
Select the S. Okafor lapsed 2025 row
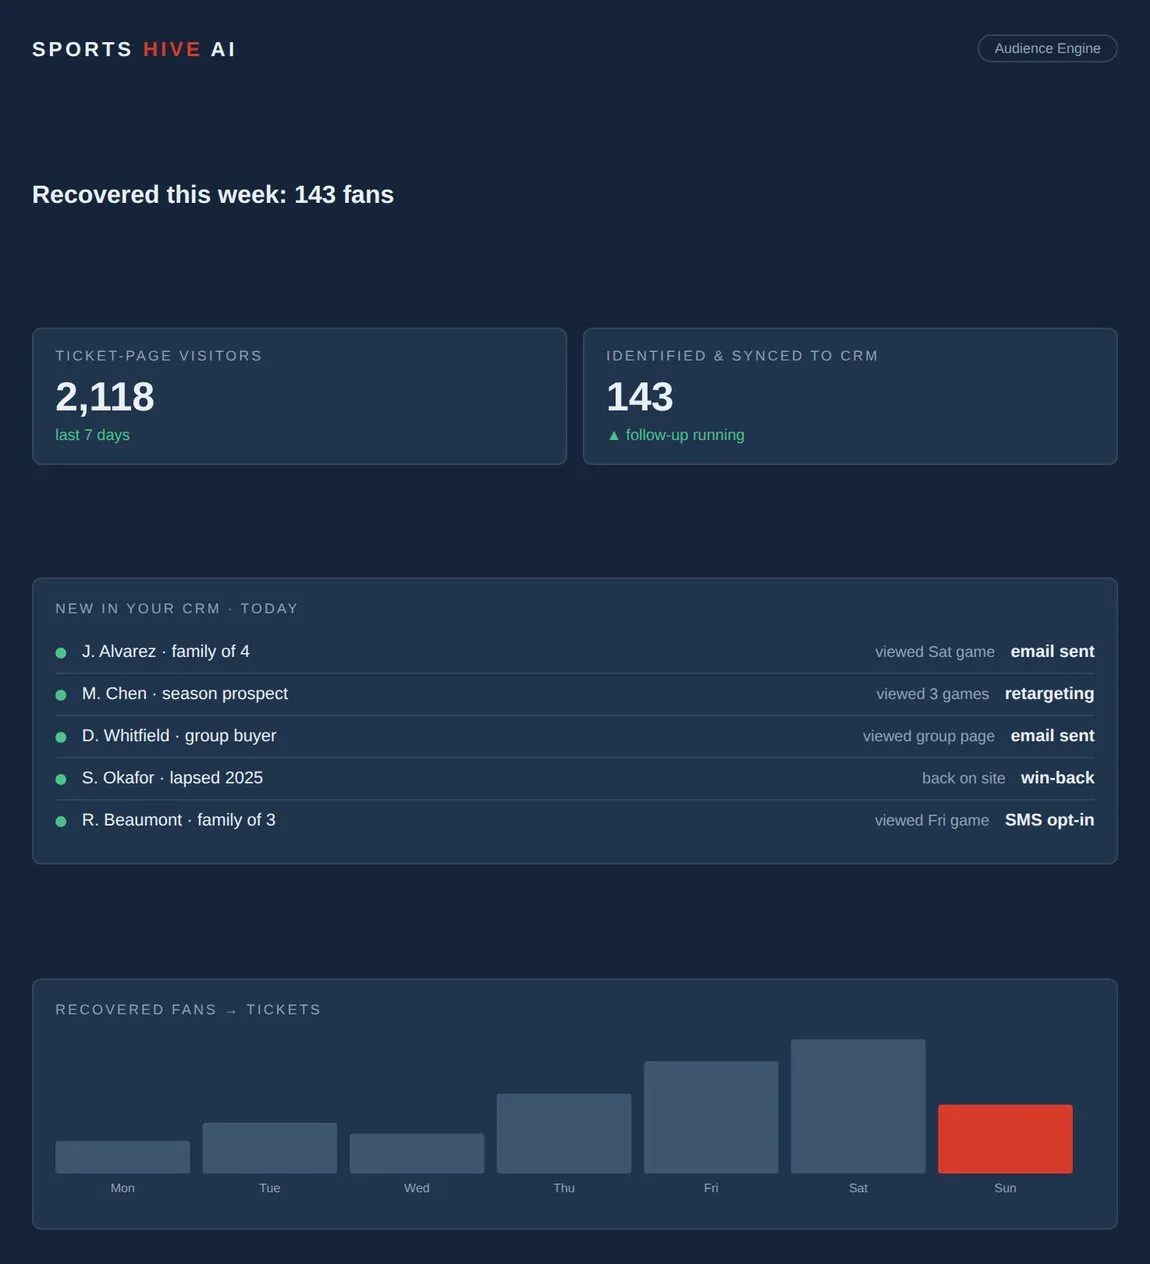(575, 778)
